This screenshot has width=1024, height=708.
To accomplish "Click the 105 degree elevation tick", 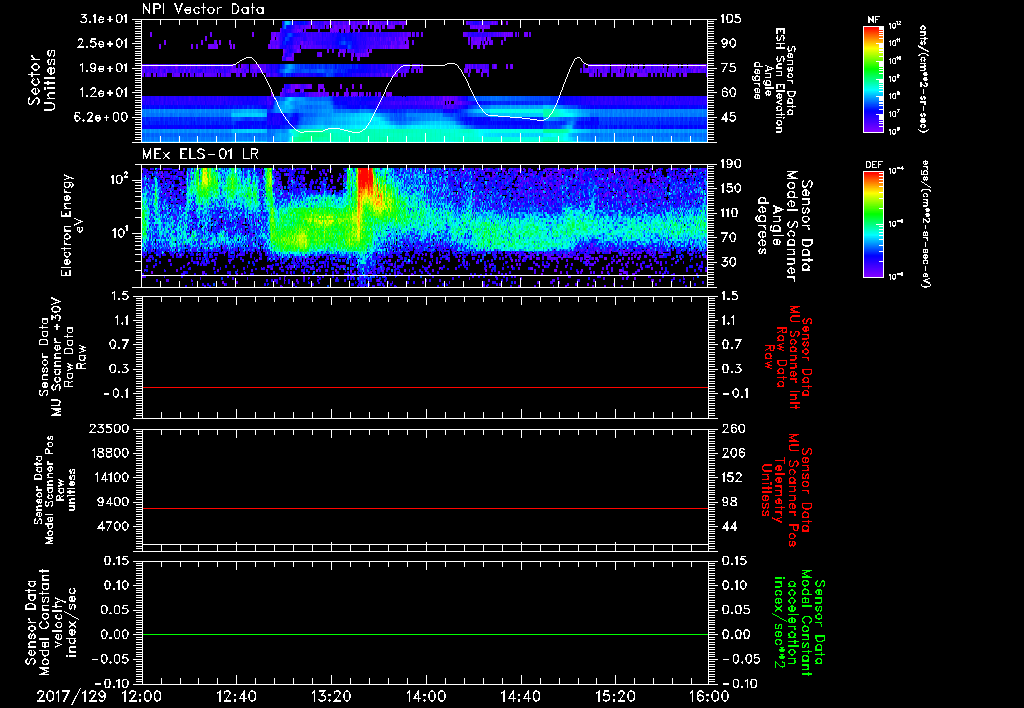I will coord(730,19).
